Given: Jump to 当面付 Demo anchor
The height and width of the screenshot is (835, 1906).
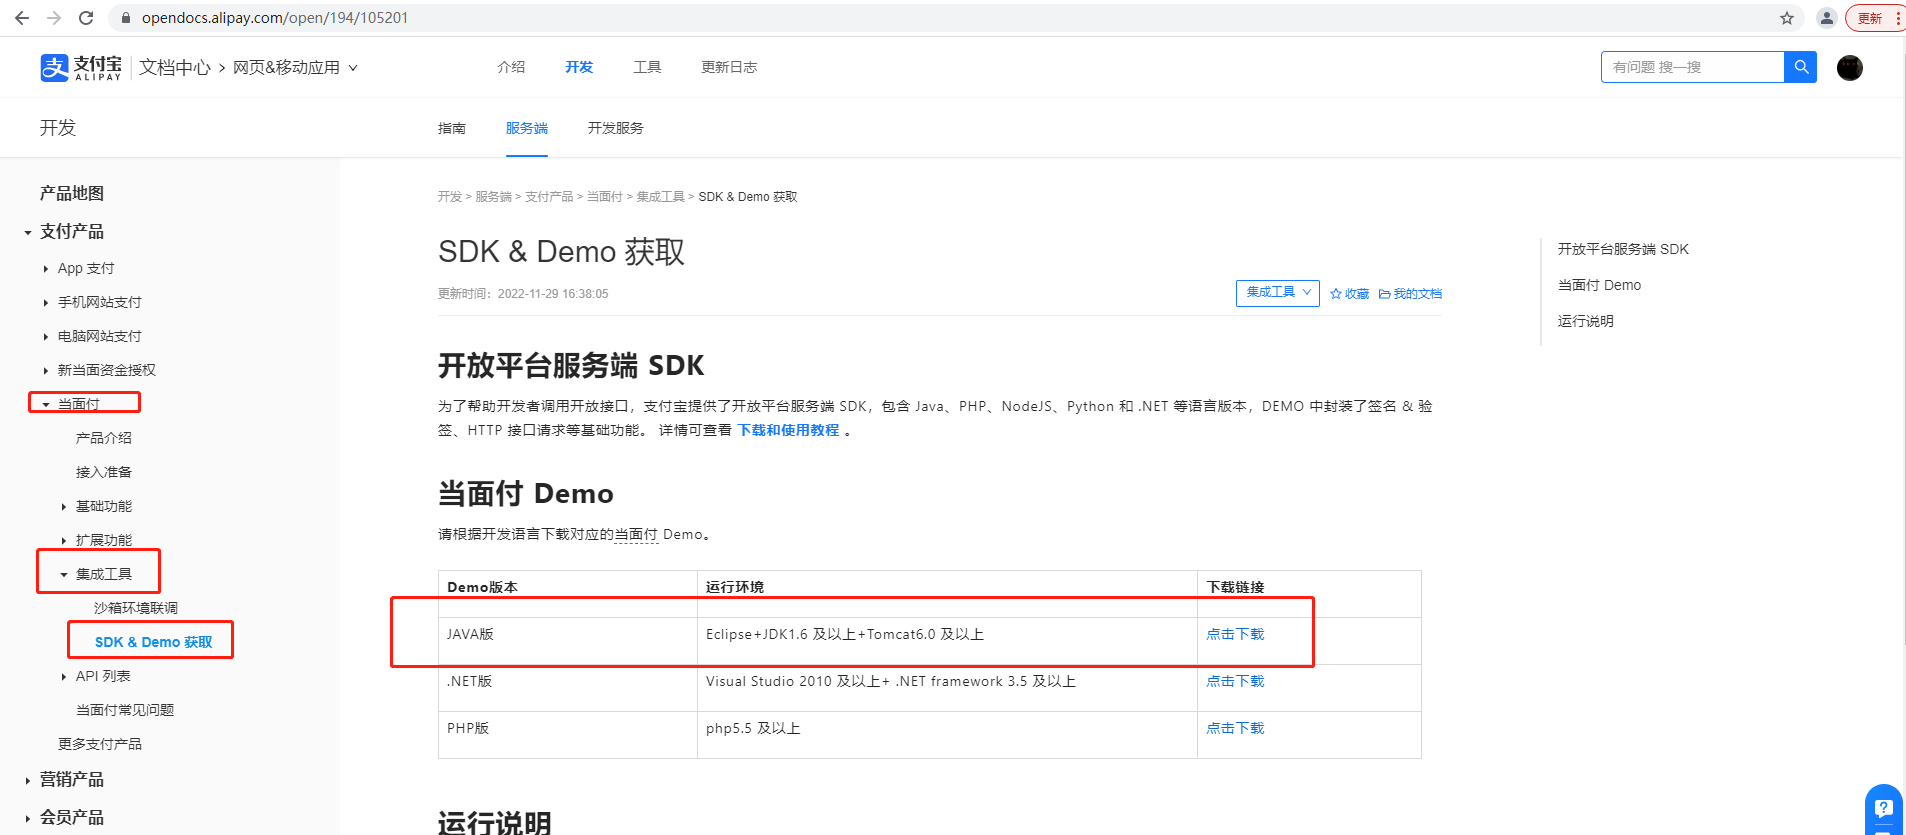Looking at the screenshot, I should (1599, 285).
